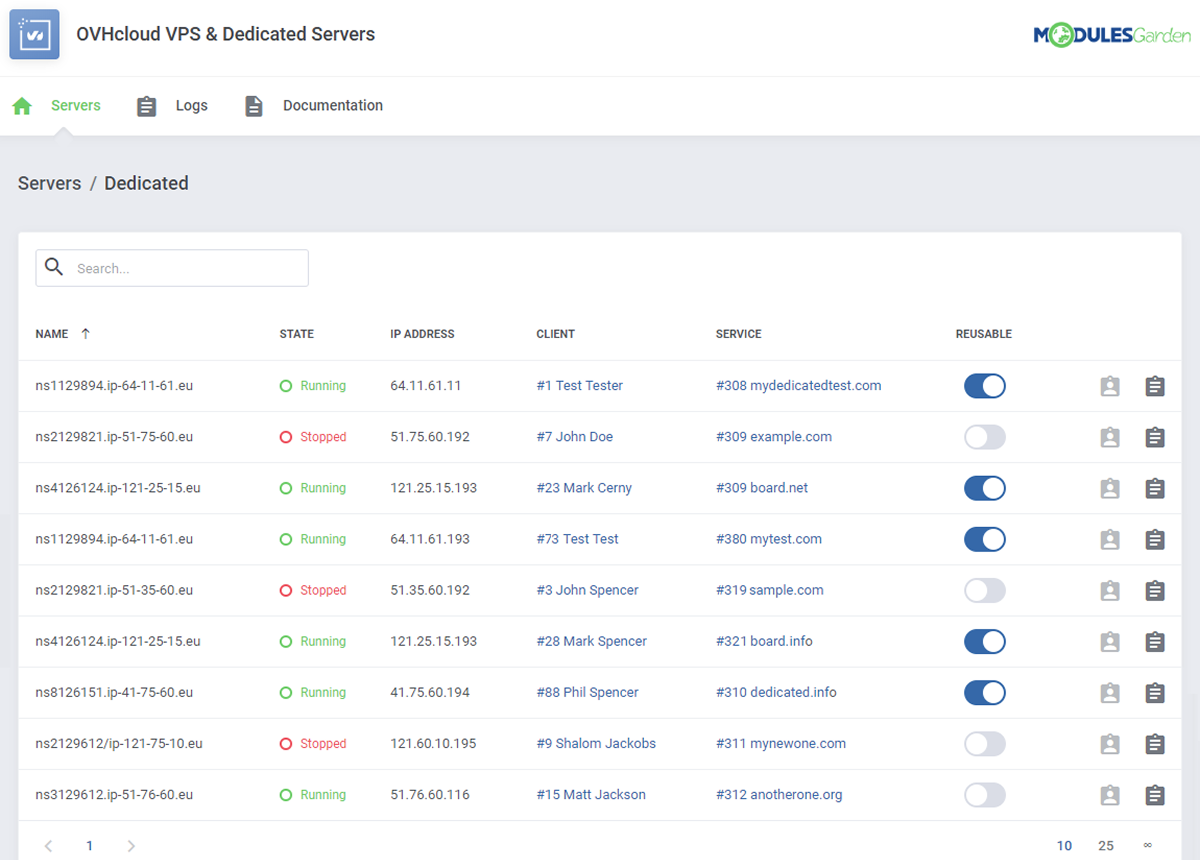The width and height of the screenshot is (1200, 860).
Task: Click the Search input field
Action: (172, 268)
